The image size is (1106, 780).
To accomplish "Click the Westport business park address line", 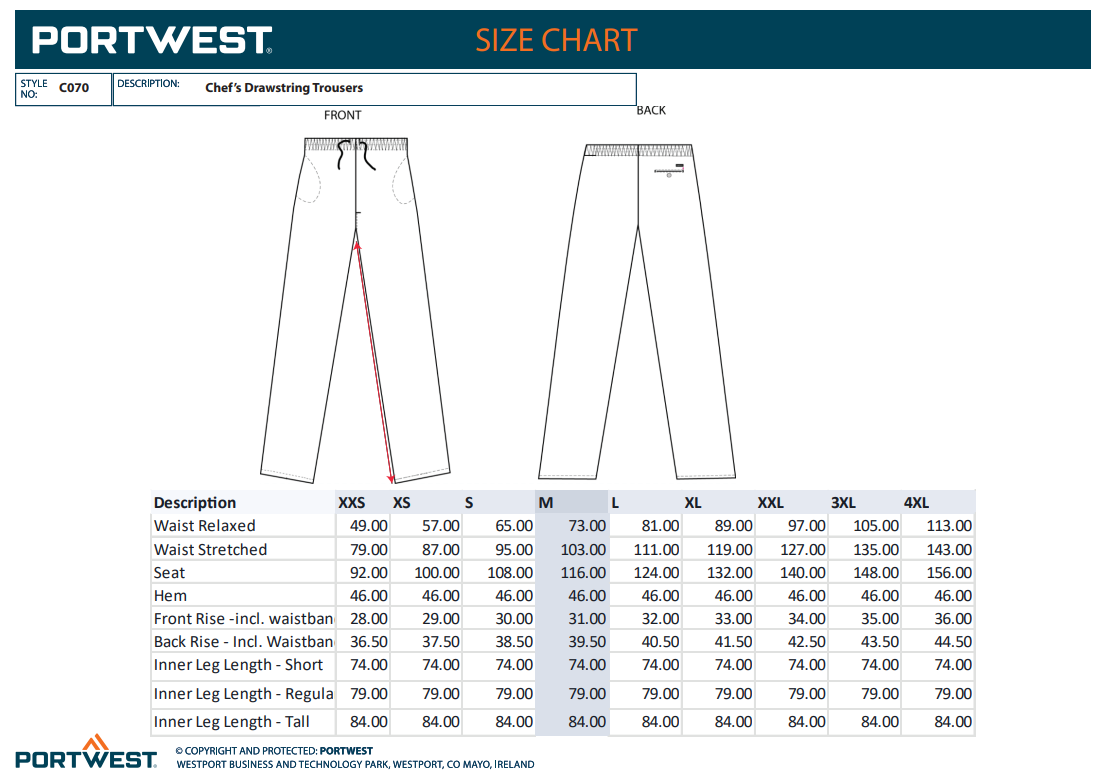I will pos(356,764).
